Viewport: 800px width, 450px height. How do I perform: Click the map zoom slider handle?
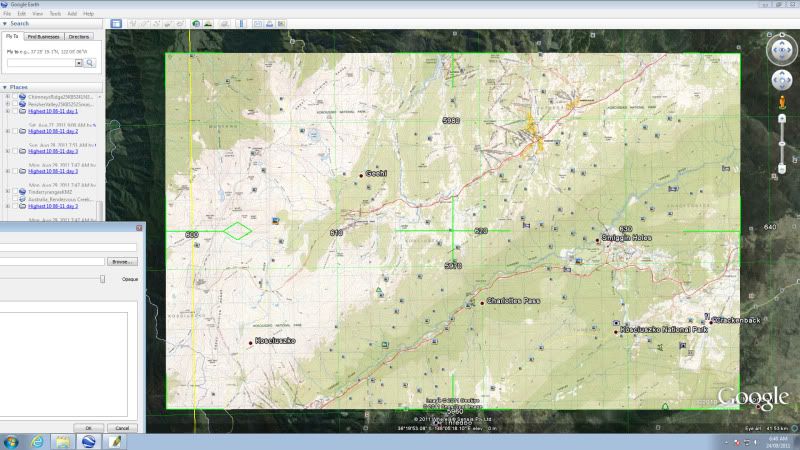(782, 144)
